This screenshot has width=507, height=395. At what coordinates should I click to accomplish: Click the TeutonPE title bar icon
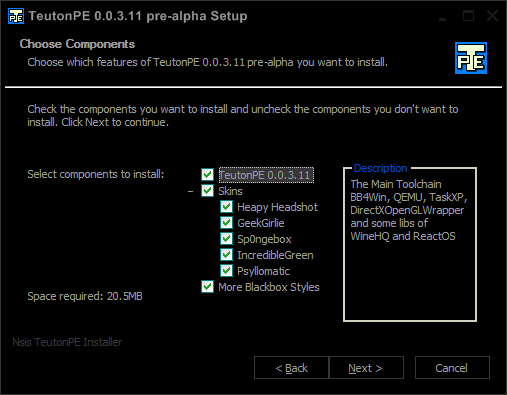(x=16, y=16)
